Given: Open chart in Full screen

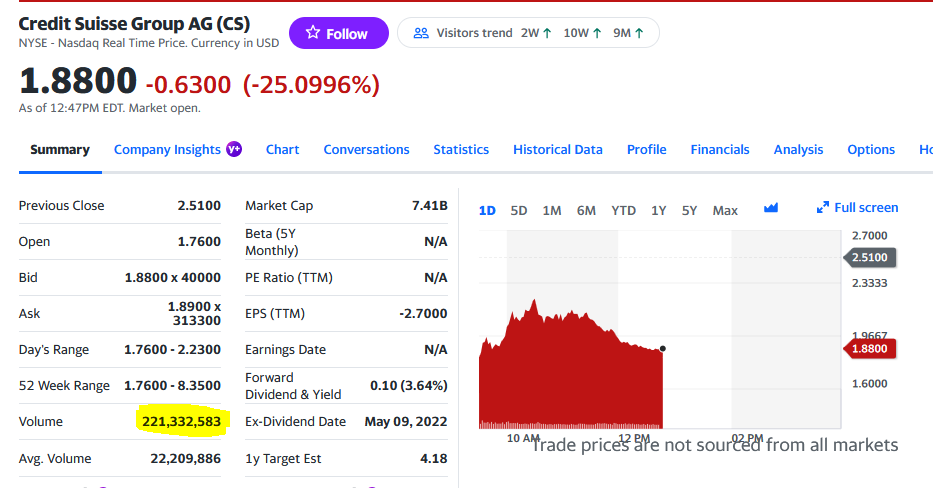Looking at the screenshot, I should (x=857, y=208).
